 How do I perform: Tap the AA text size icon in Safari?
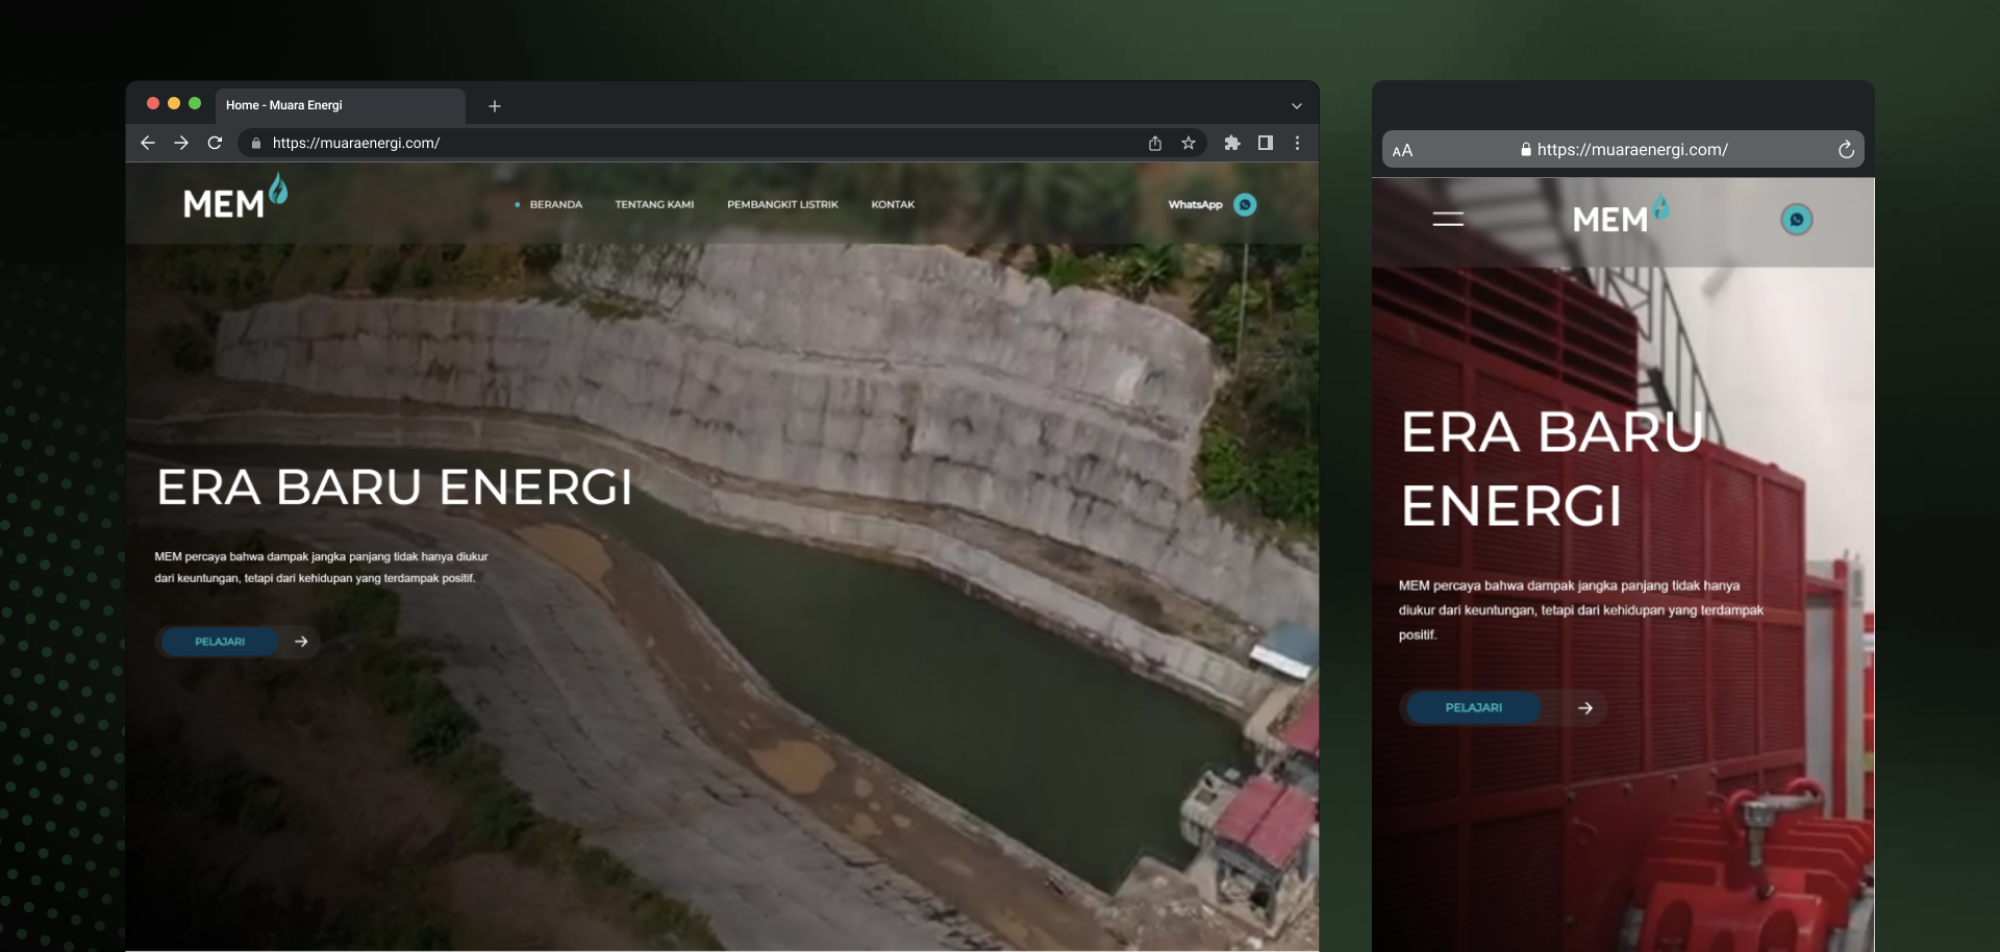[x=1403, y=149]
